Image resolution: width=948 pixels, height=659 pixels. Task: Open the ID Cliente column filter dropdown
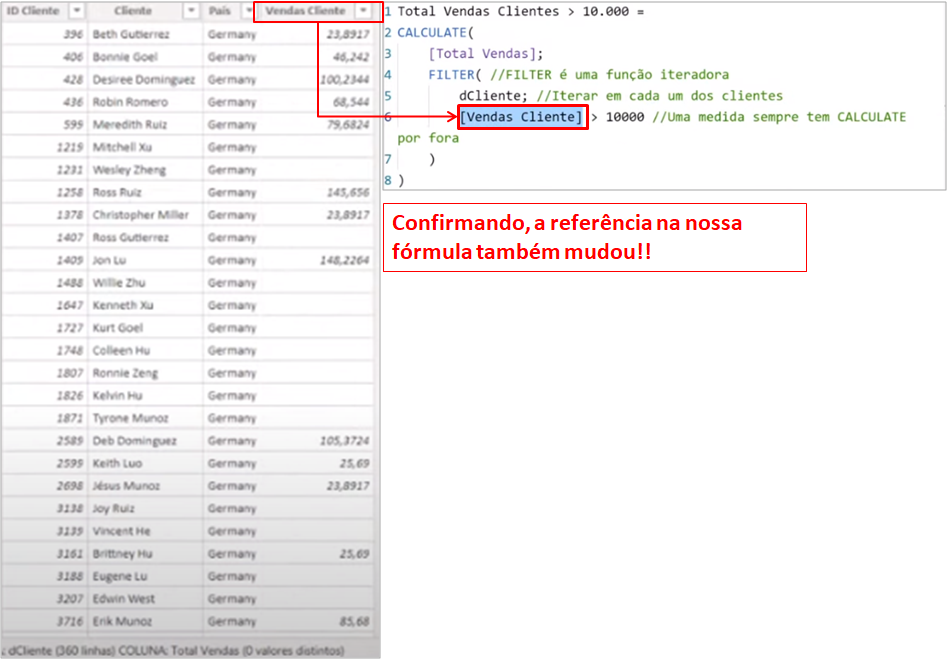coord(78,11)
